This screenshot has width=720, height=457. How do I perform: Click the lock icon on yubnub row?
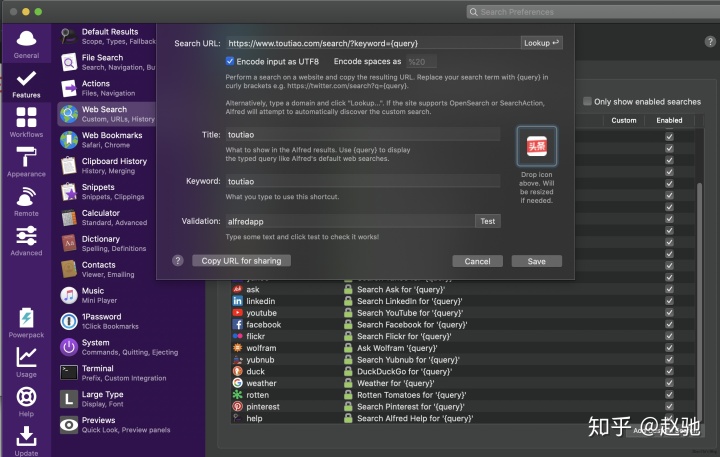348,360
